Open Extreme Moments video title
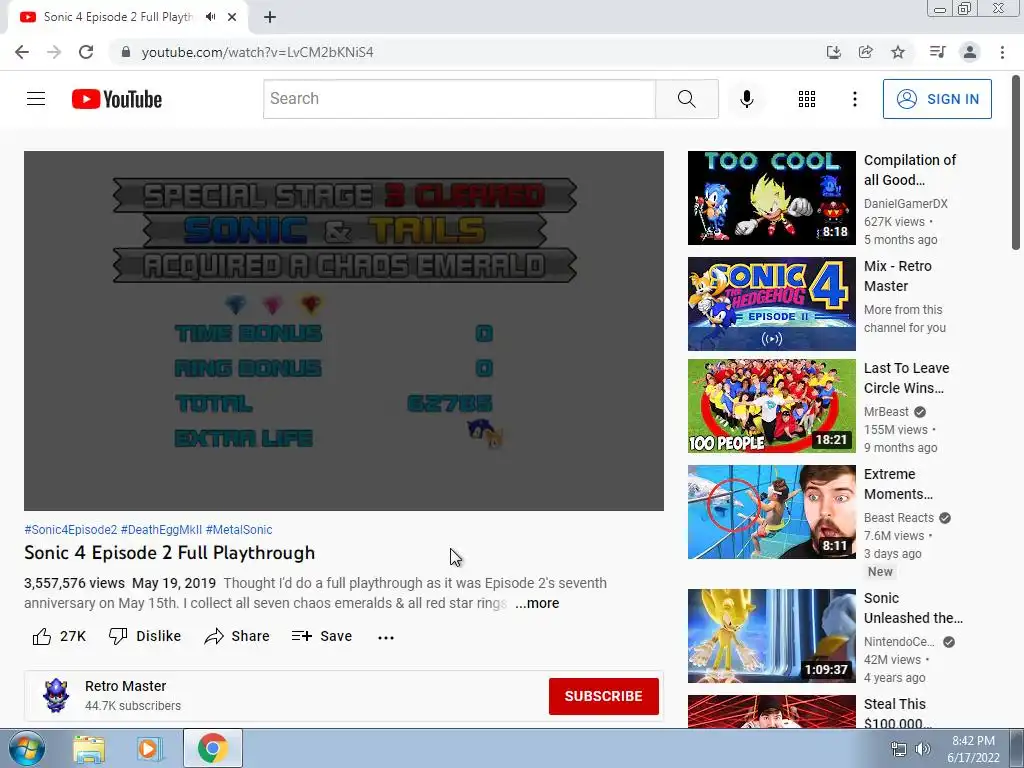Image resolution: width=1024 pixels, height=768 pixels. 898,484
